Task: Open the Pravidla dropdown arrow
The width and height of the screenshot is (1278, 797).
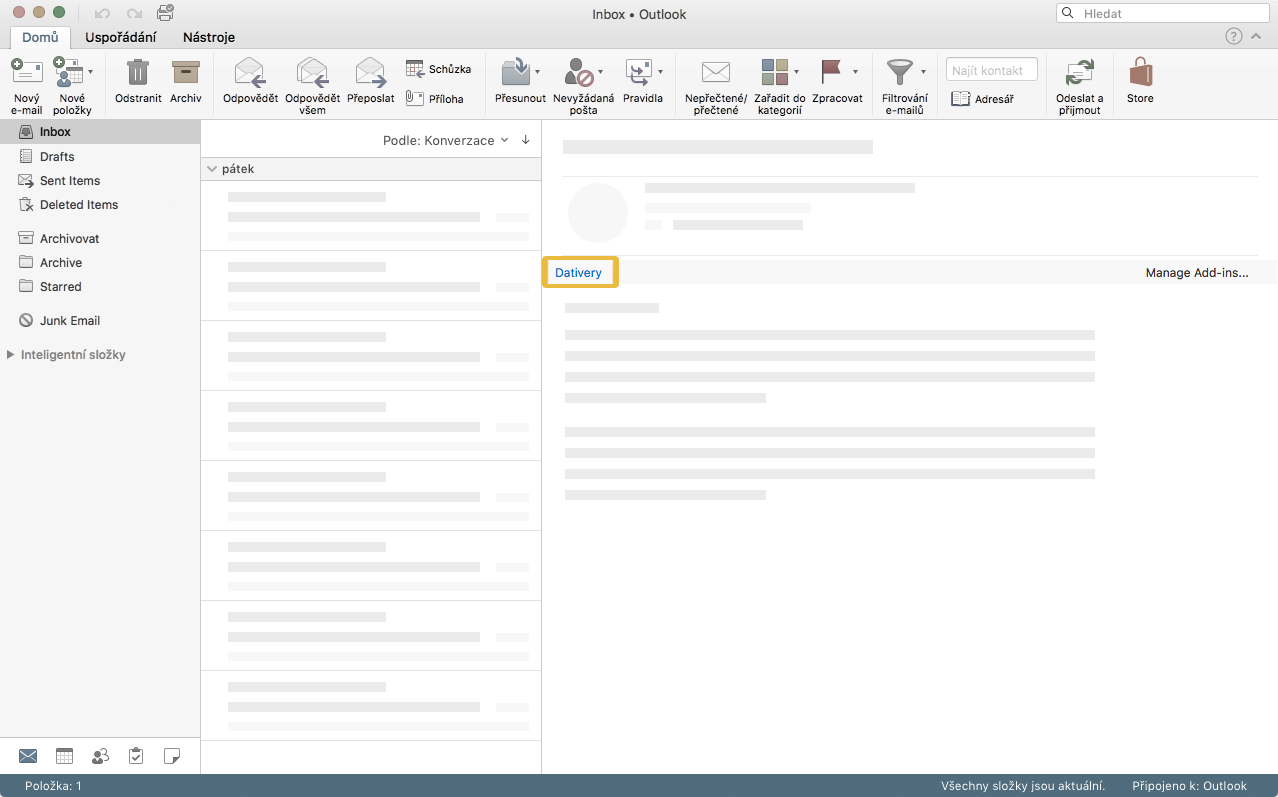Action: coord(660,72)
